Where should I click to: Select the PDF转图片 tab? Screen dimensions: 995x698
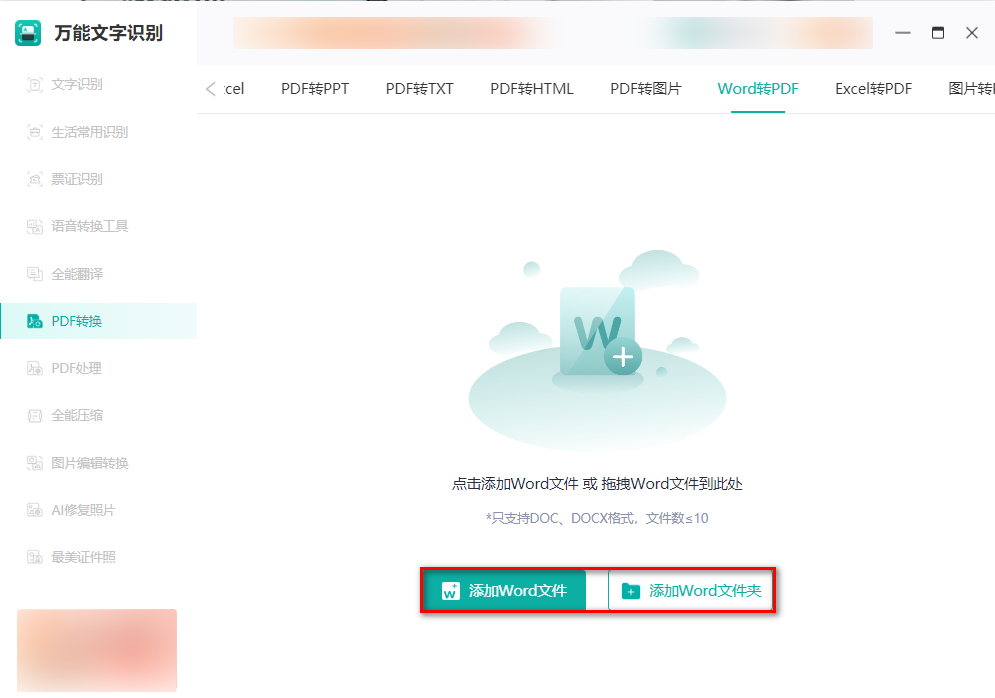pyautogui.click(x=645, y=88)
